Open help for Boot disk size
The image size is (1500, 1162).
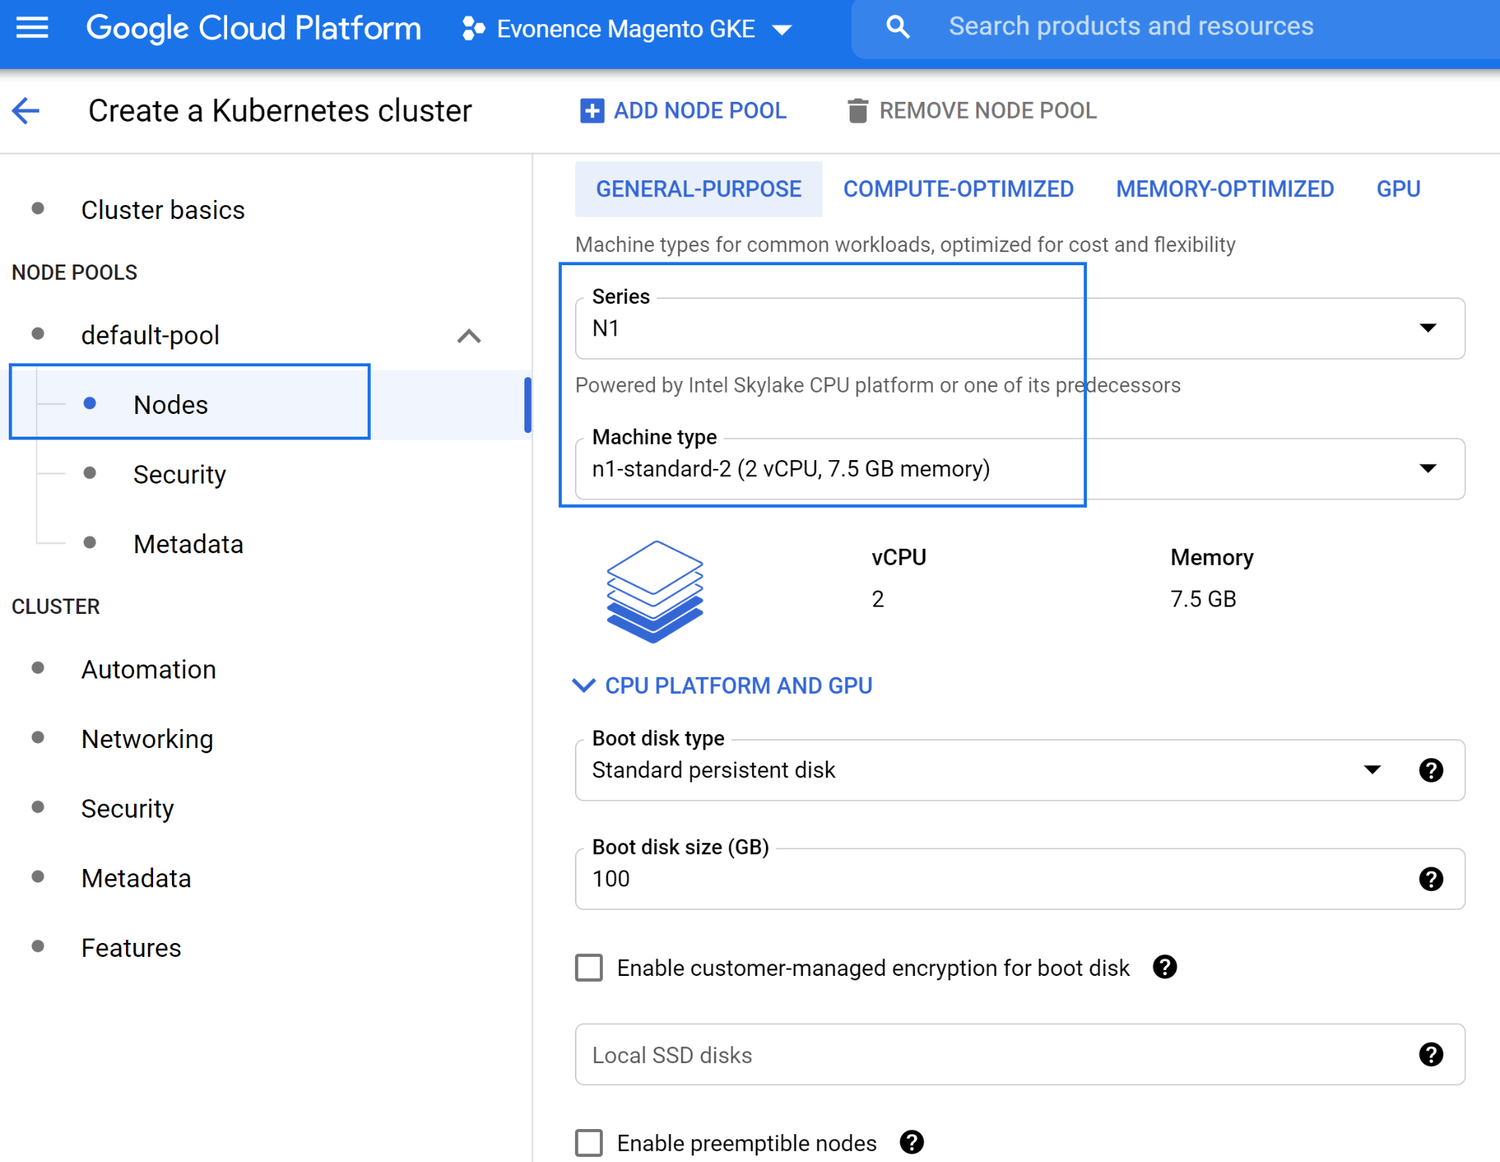pyautogui.click(x=1431, y=879)
